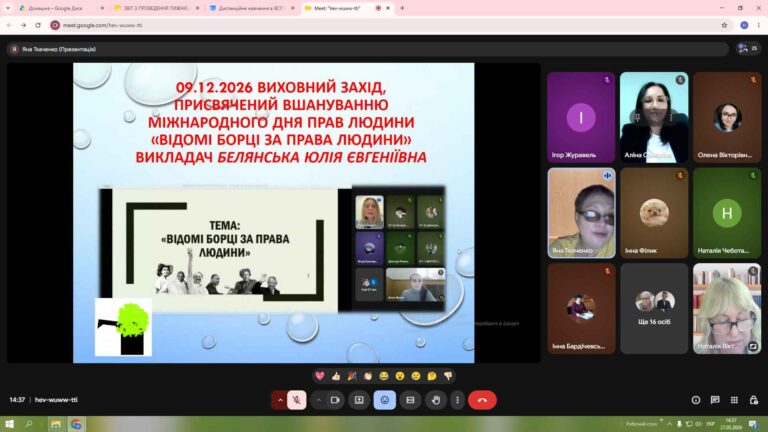This screenshot has height=432, width=768.
Task: Show the 16 other participants tile
Action: click(x=654, y=309)
